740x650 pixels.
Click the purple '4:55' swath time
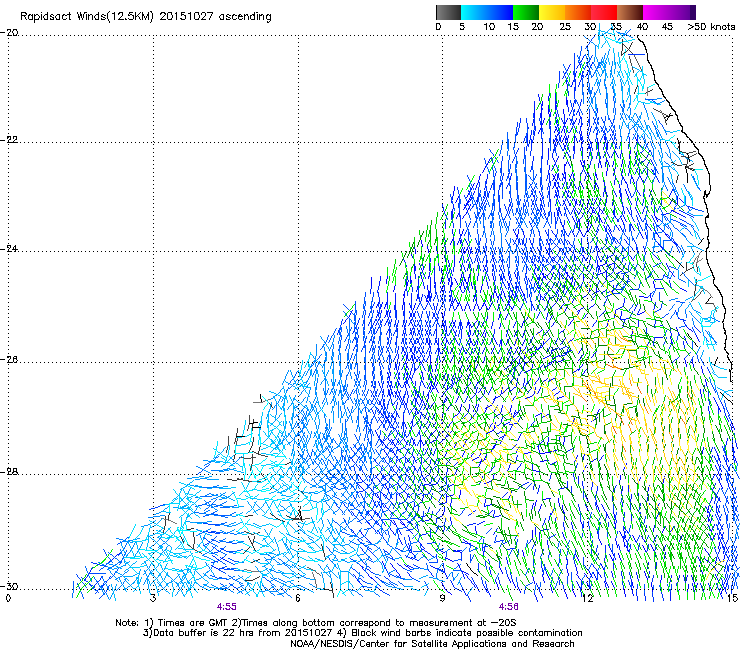[x=227, y=607]
